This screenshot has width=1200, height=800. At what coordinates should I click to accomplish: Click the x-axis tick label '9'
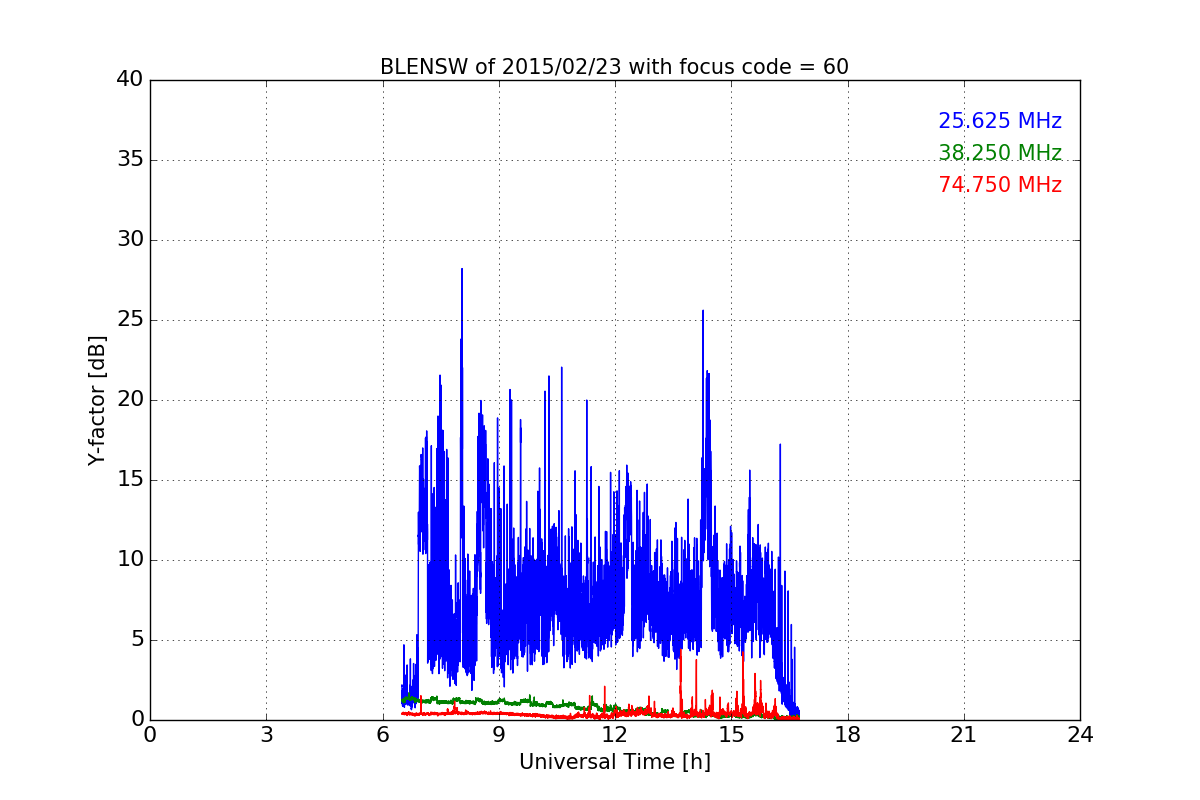coord(499,735)
